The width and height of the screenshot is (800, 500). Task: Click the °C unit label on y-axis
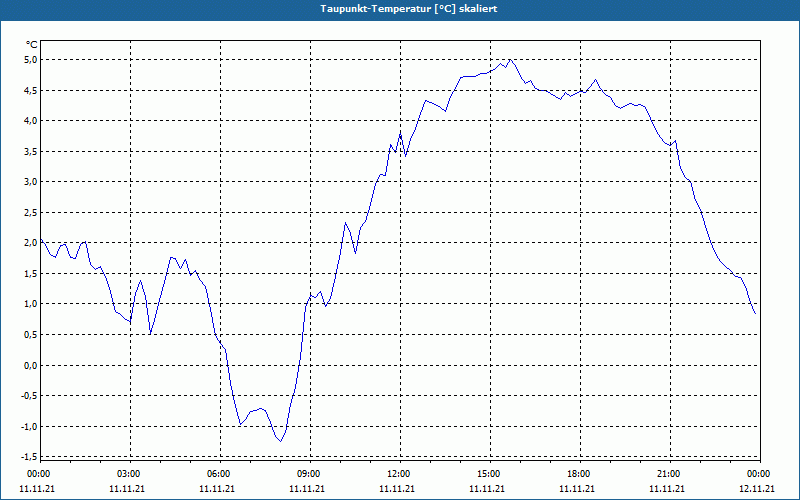click(32, 45)
